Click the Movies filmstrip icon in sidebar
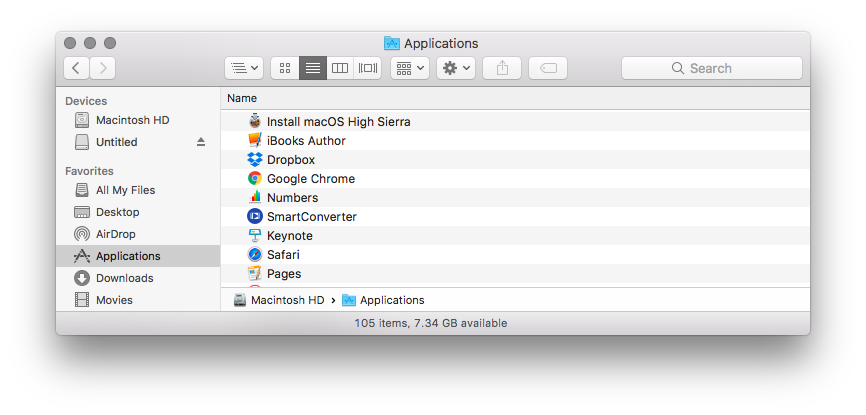866x415 pixels. 82,300
